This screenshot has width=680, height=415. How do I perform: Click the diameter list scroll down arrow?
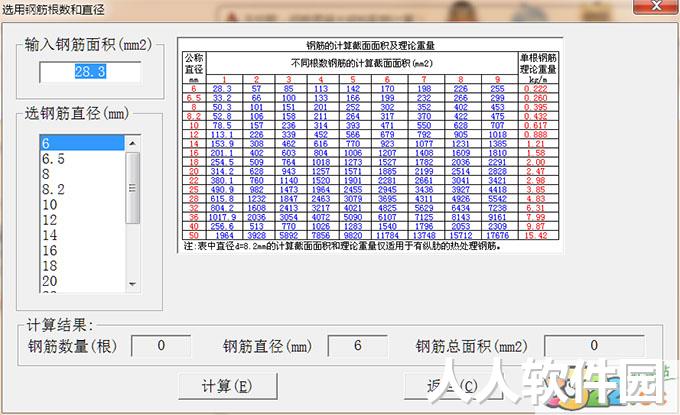pos(133,284)
